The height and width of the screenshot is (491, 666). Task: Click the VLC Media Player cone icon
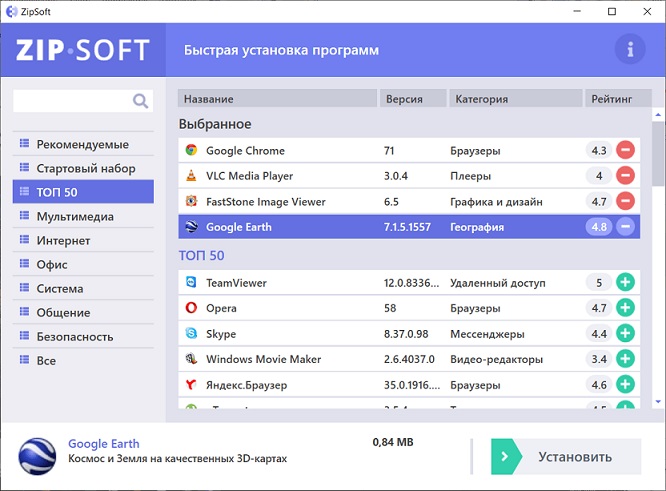pos(191,175)
